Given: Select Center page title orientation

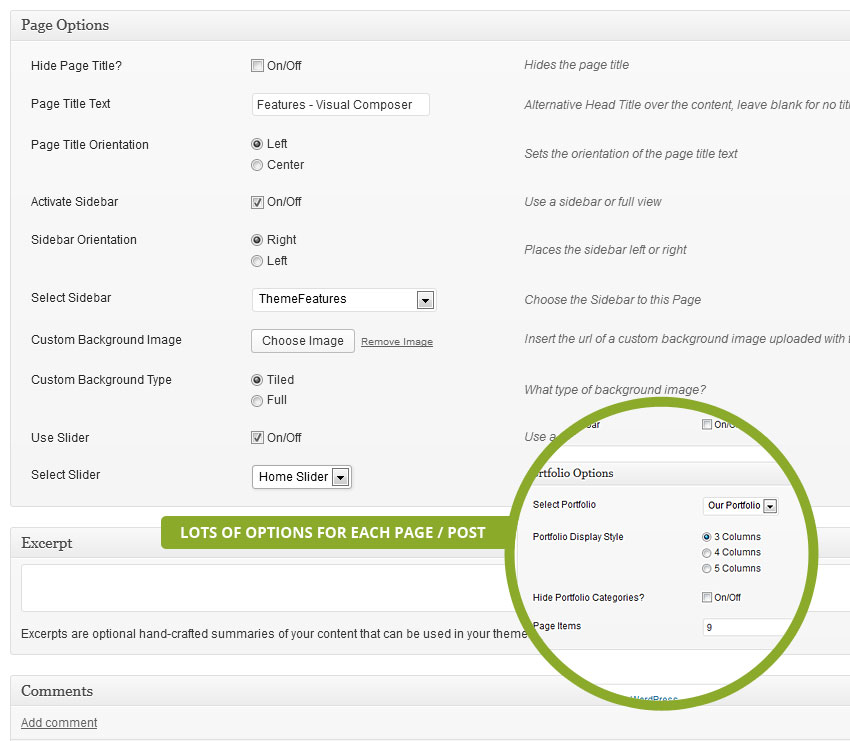Looking at the screenshot, I should 257,165.
